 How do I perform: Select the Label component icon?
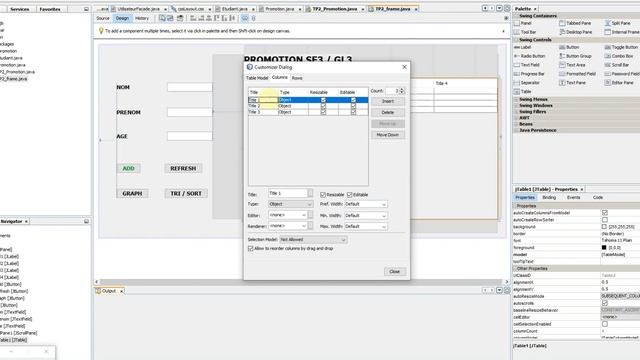(517, 47)
